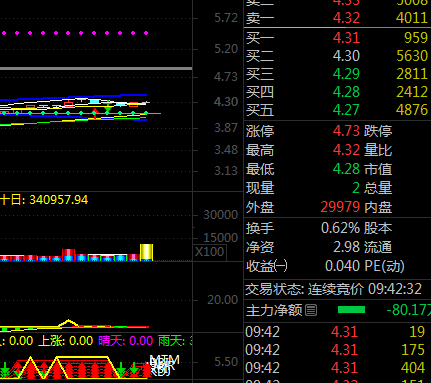Click the 收益(一) earnings label
This screenshot has width=431, height=383.
pos(267,266)
